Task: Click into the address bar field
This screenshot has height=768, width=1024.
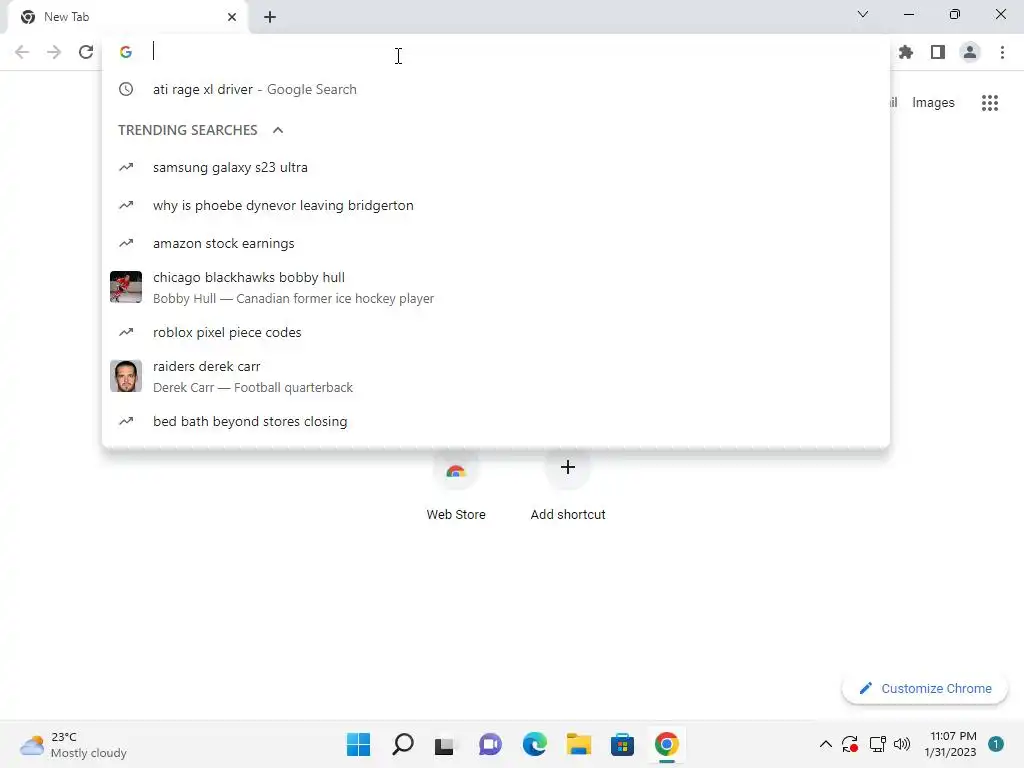Action: [x=496, y=52]
